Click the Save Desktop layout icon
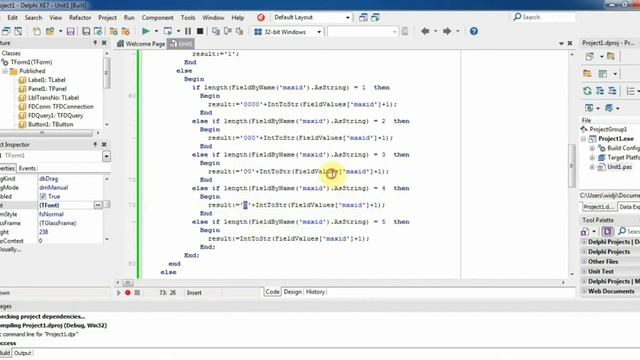The image size is (640, 360). [363, 17]
